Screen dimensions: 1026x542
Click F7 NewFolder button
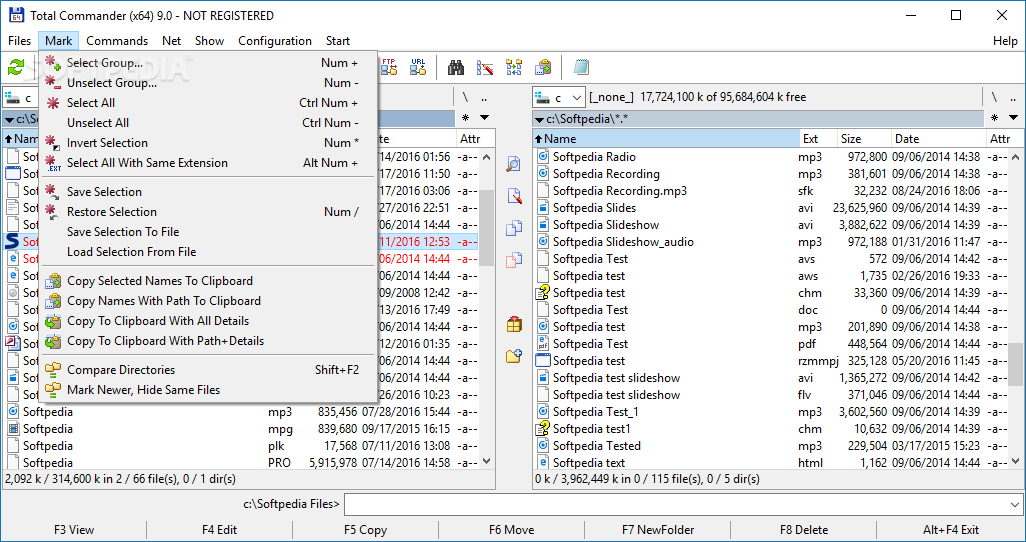[x=658, y=530]
